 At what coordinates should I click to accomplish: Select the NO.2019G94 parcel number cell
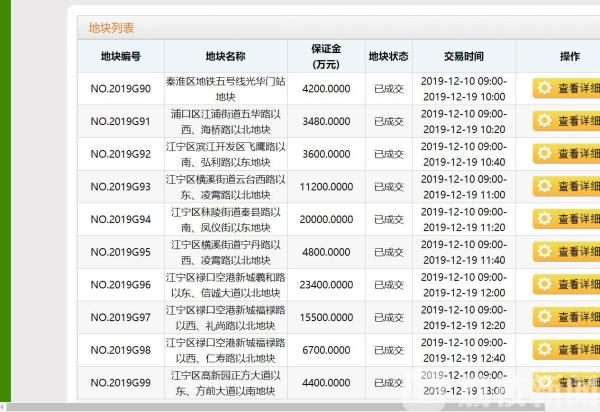(121, 219)
